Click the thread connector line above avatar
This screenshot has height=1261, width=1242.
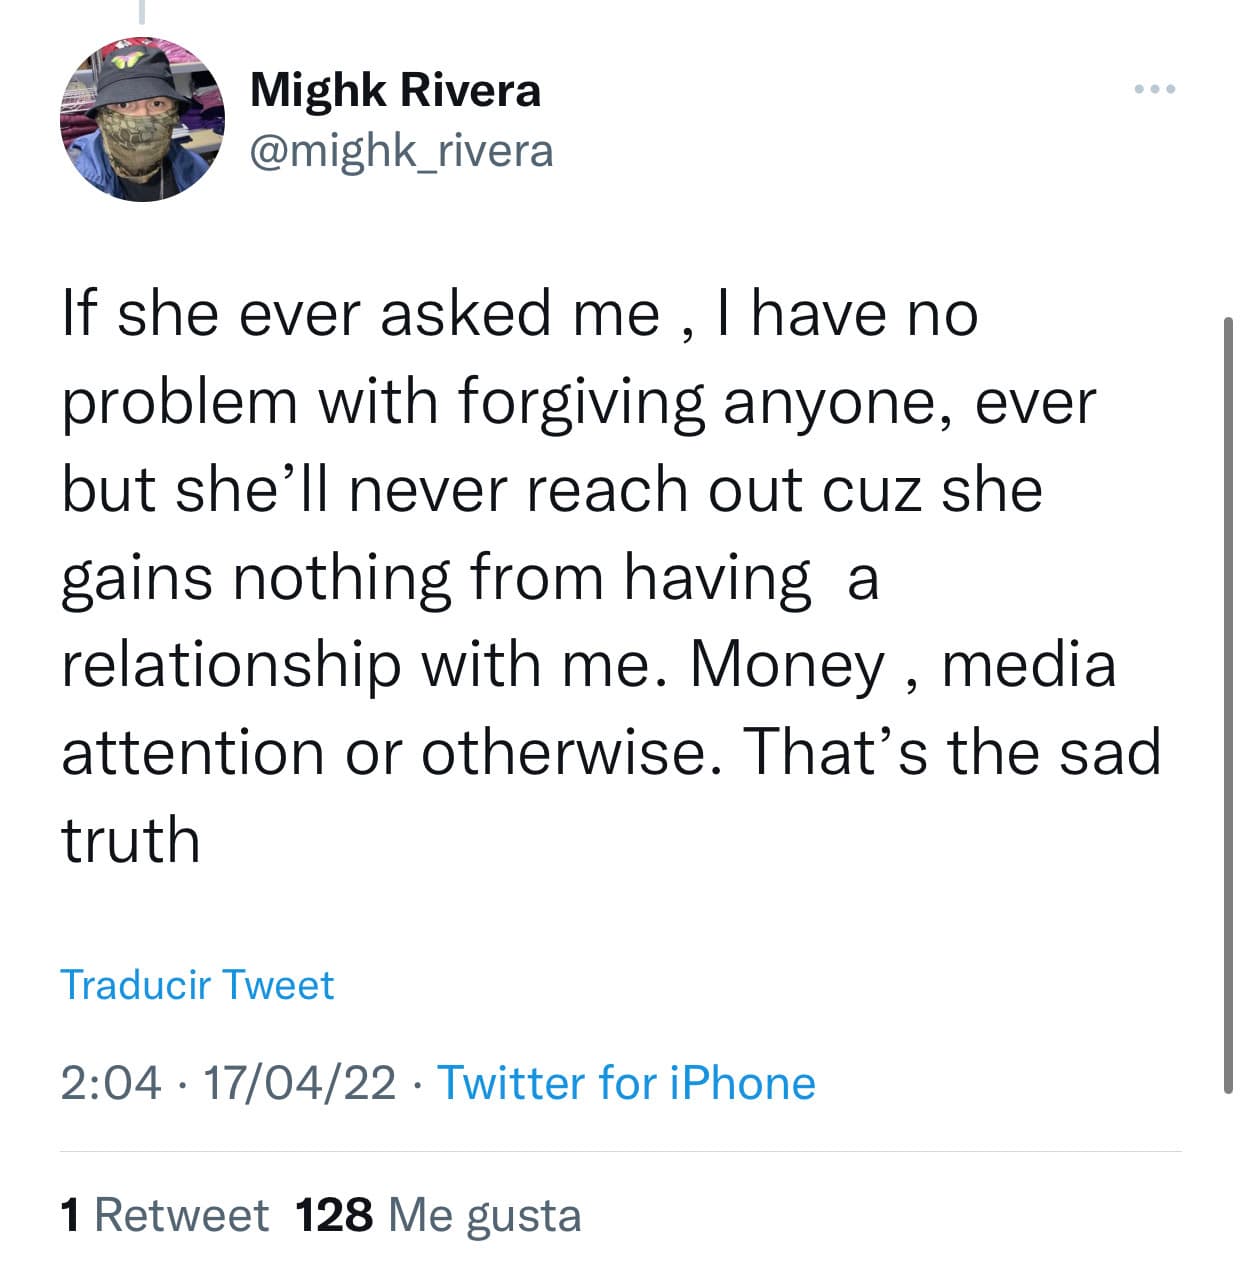pos(143,12)
